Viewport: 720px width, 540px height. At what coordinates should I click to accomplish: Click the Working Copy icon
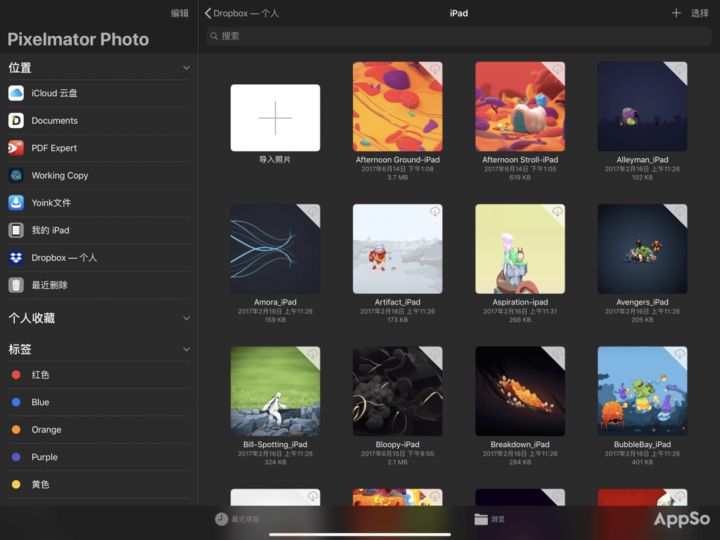click(16, 175)
